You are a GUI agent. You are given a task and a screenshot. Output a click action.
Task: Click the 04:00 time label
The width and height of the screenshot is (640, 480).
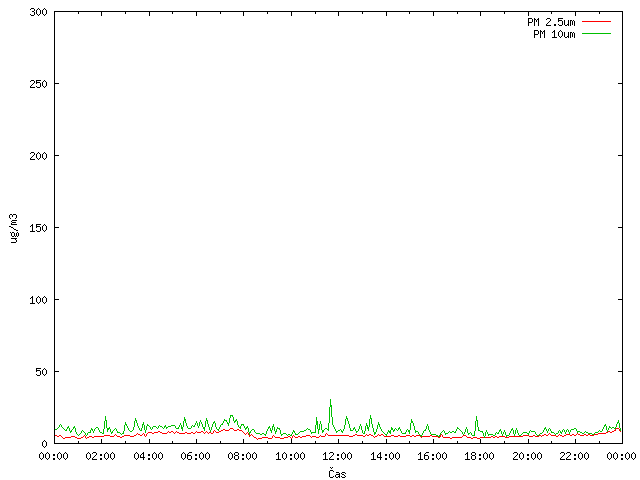pyautogui.click(x=148, y=456)
